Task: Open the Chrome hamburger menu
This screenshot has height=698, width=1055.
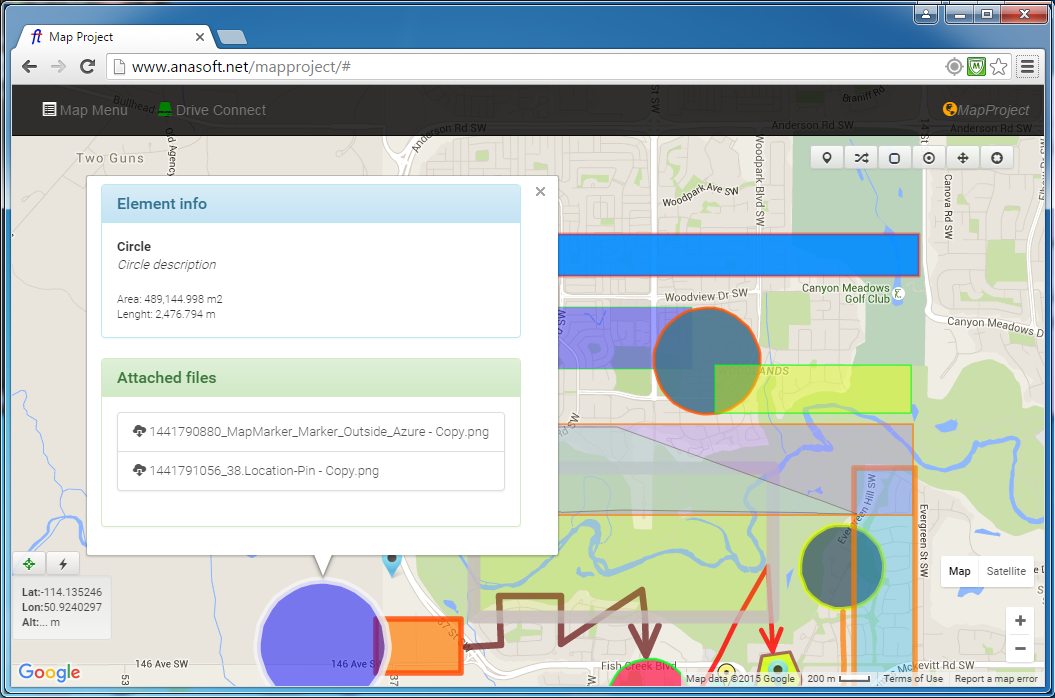Action: point(1027,66)
